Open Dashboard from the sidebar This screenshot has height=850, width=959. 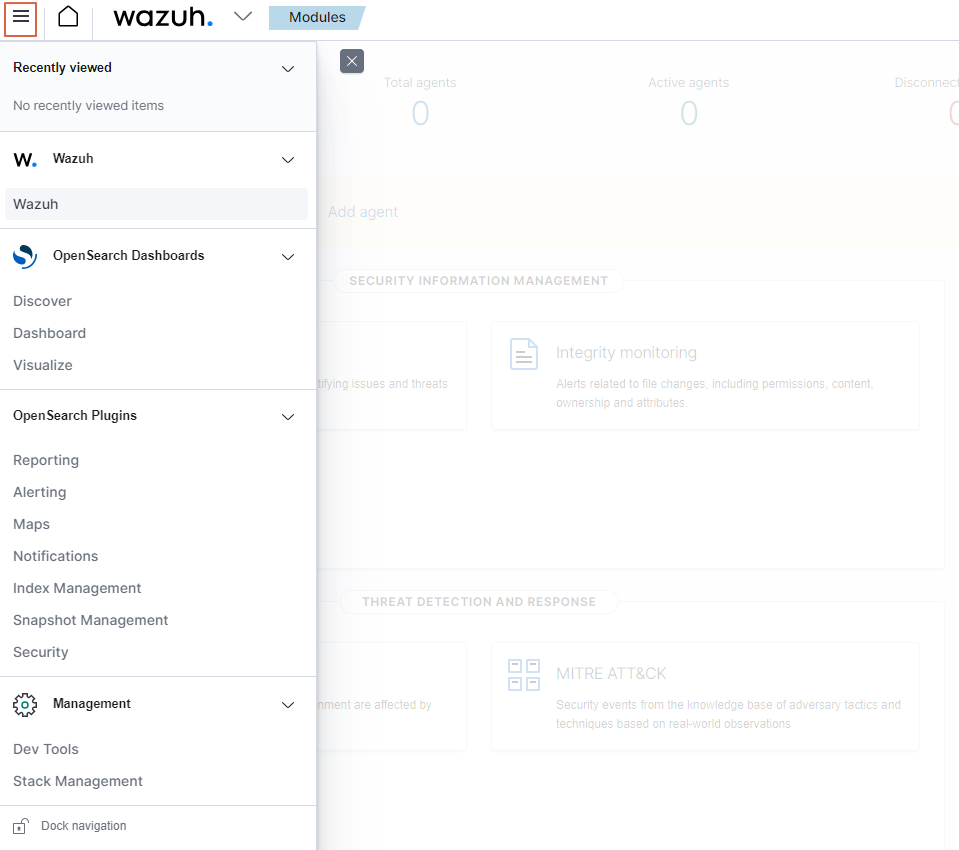click(50, 333)
